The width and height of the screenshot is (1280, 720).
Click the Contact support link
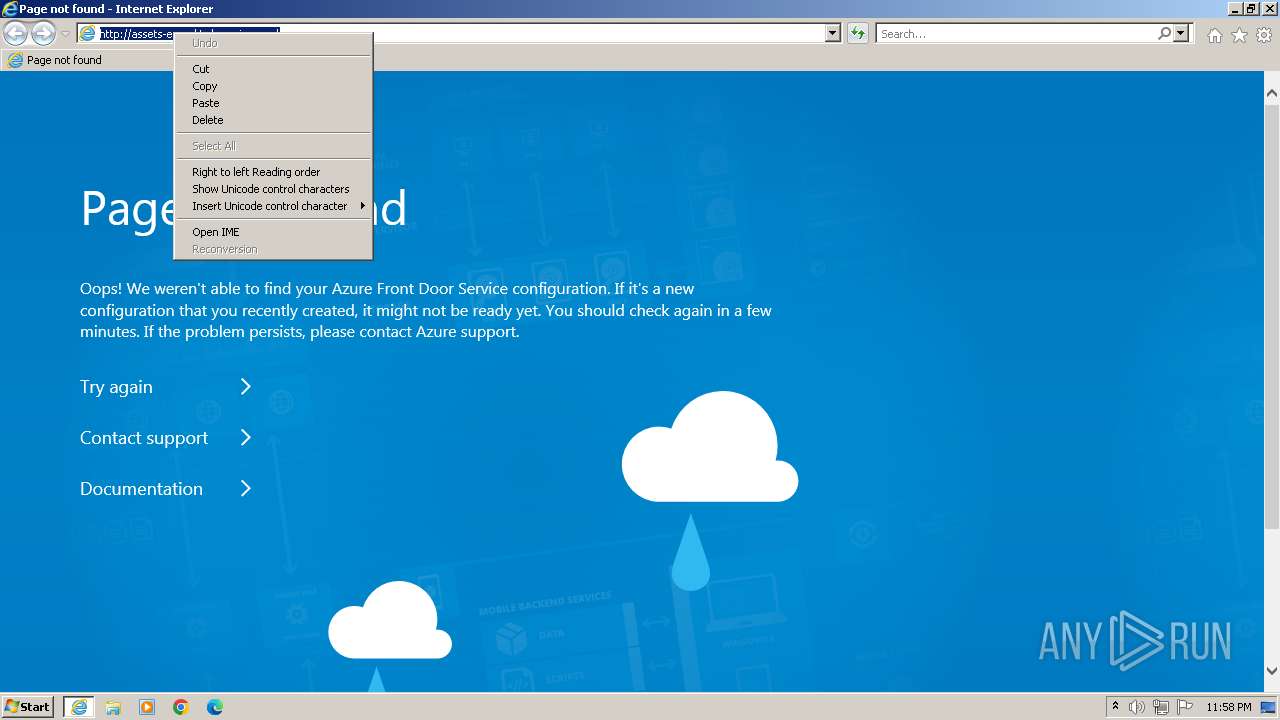(144, 438)
